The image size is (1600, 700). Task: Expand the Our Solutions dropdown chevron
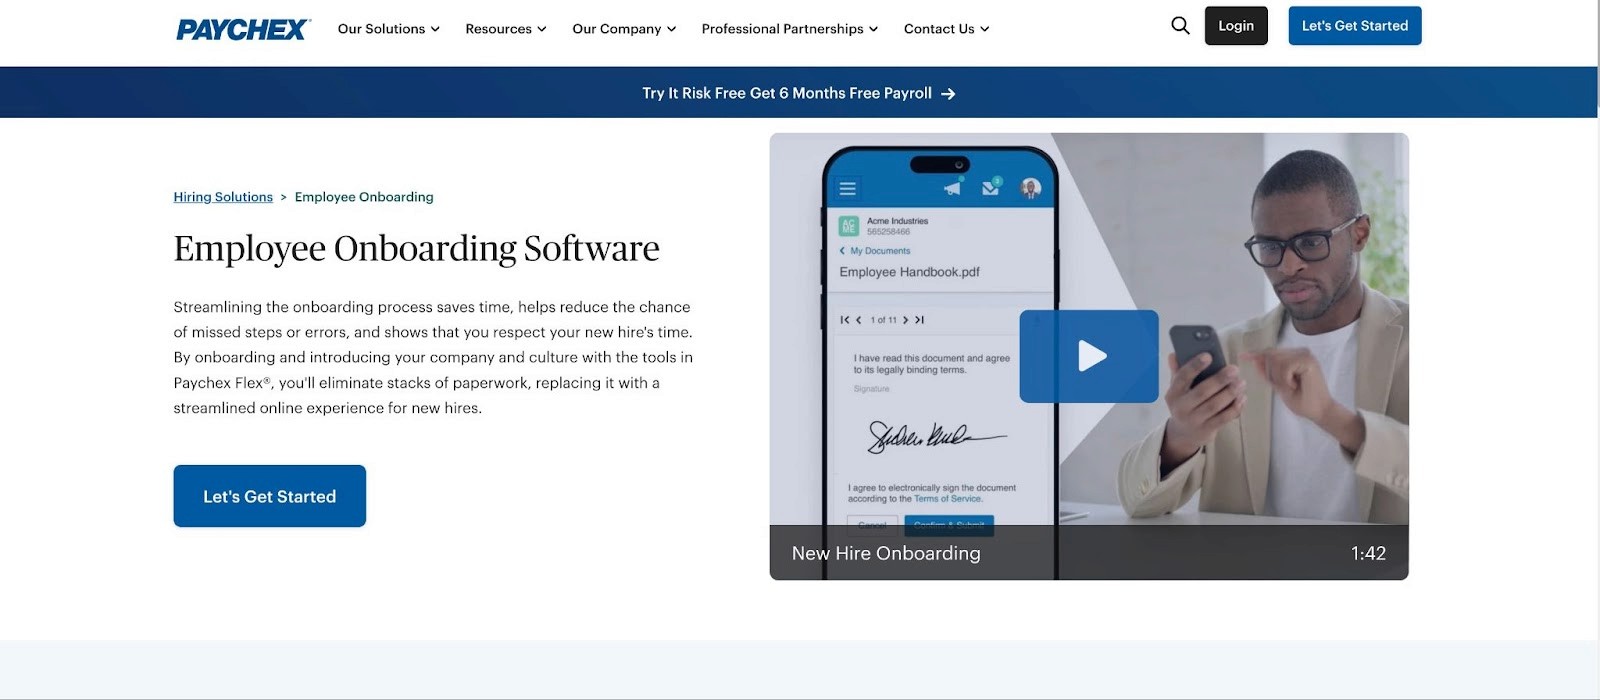[435, 29]
